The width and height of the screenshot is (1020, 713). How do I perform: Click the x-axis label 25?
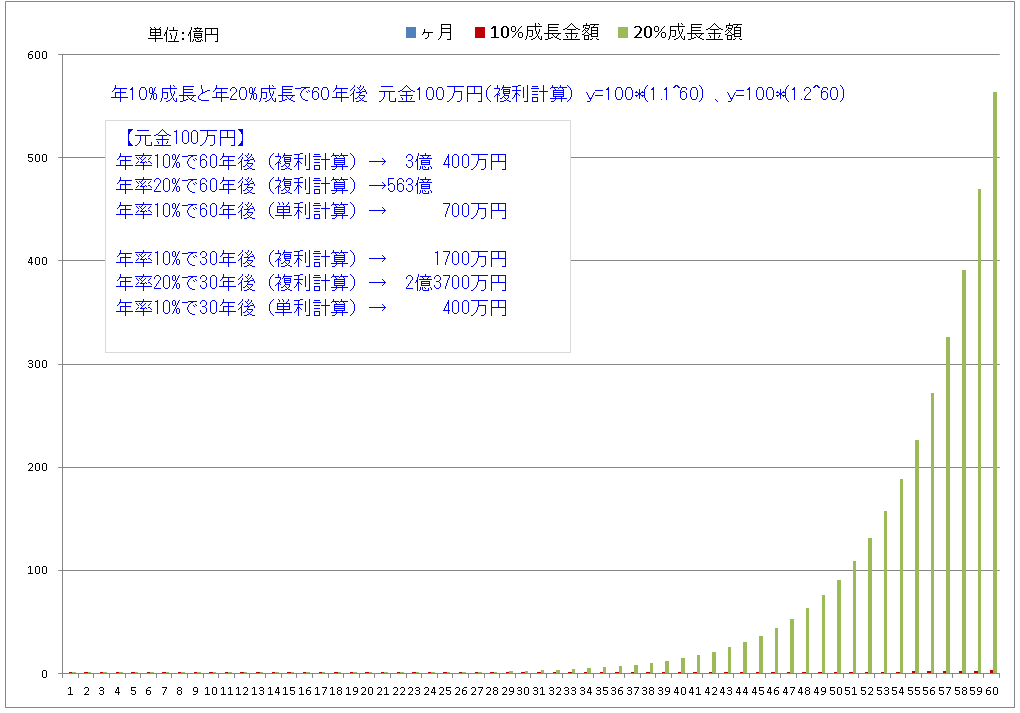point(446,691)
